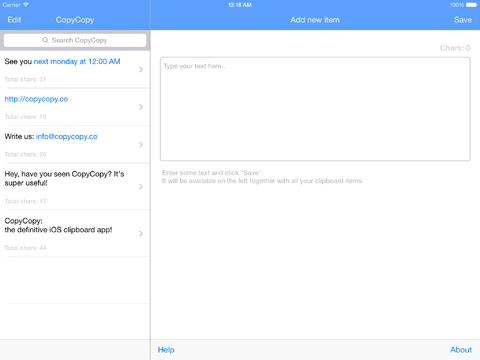The width and height of the screenshot is (480, 360).
Task: Open the 'Write us' item chevron
Action: (x=141, y=145)
